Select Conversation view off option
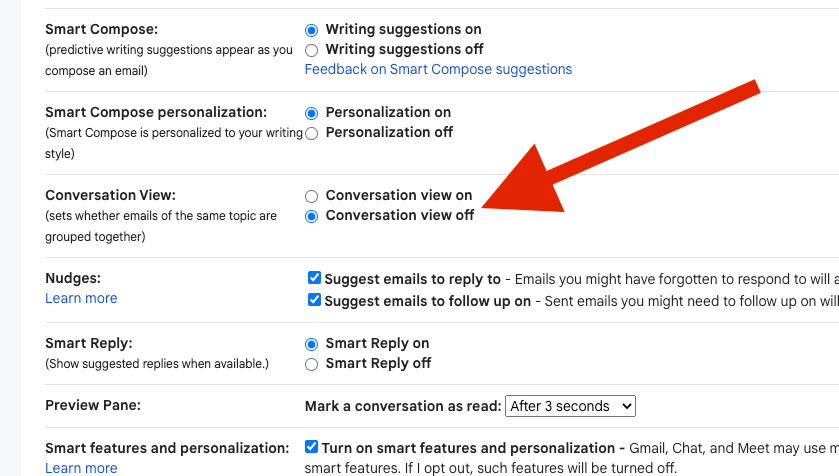This screenshot has width=839, height=476. pyautogui.click(x=312, y=215)
